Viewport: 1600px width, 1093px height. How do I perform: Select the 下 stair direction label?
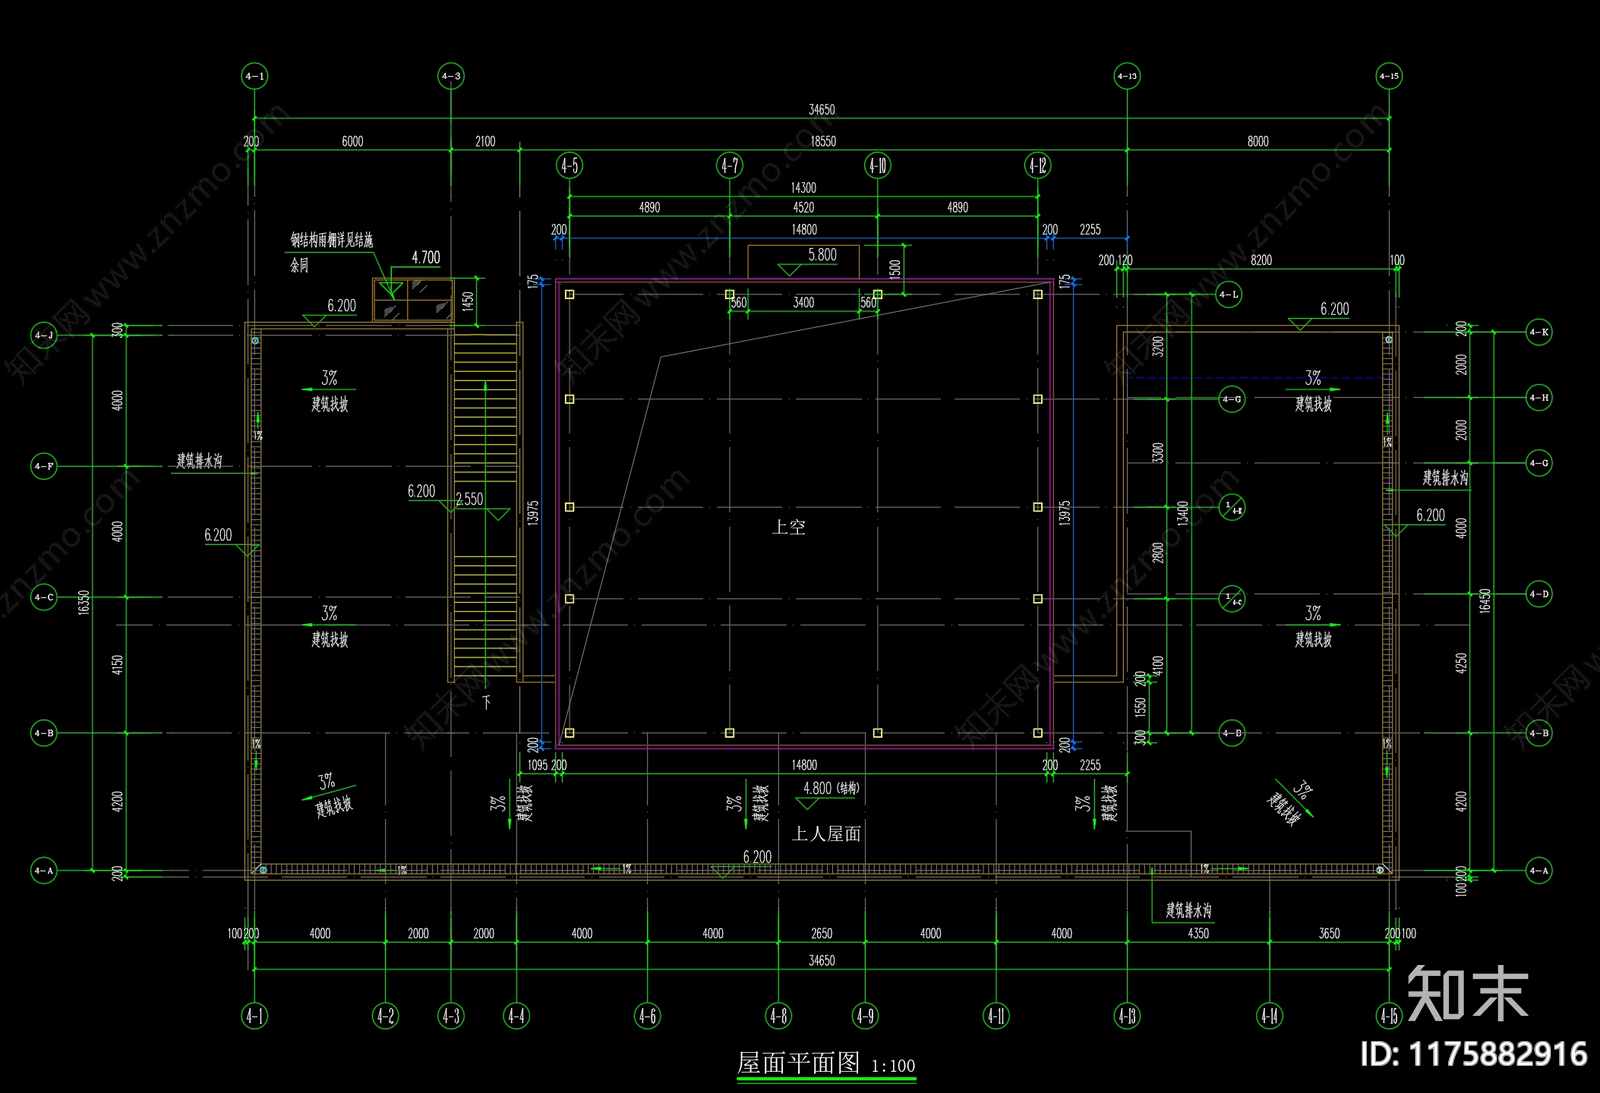(x=487, y=703)
